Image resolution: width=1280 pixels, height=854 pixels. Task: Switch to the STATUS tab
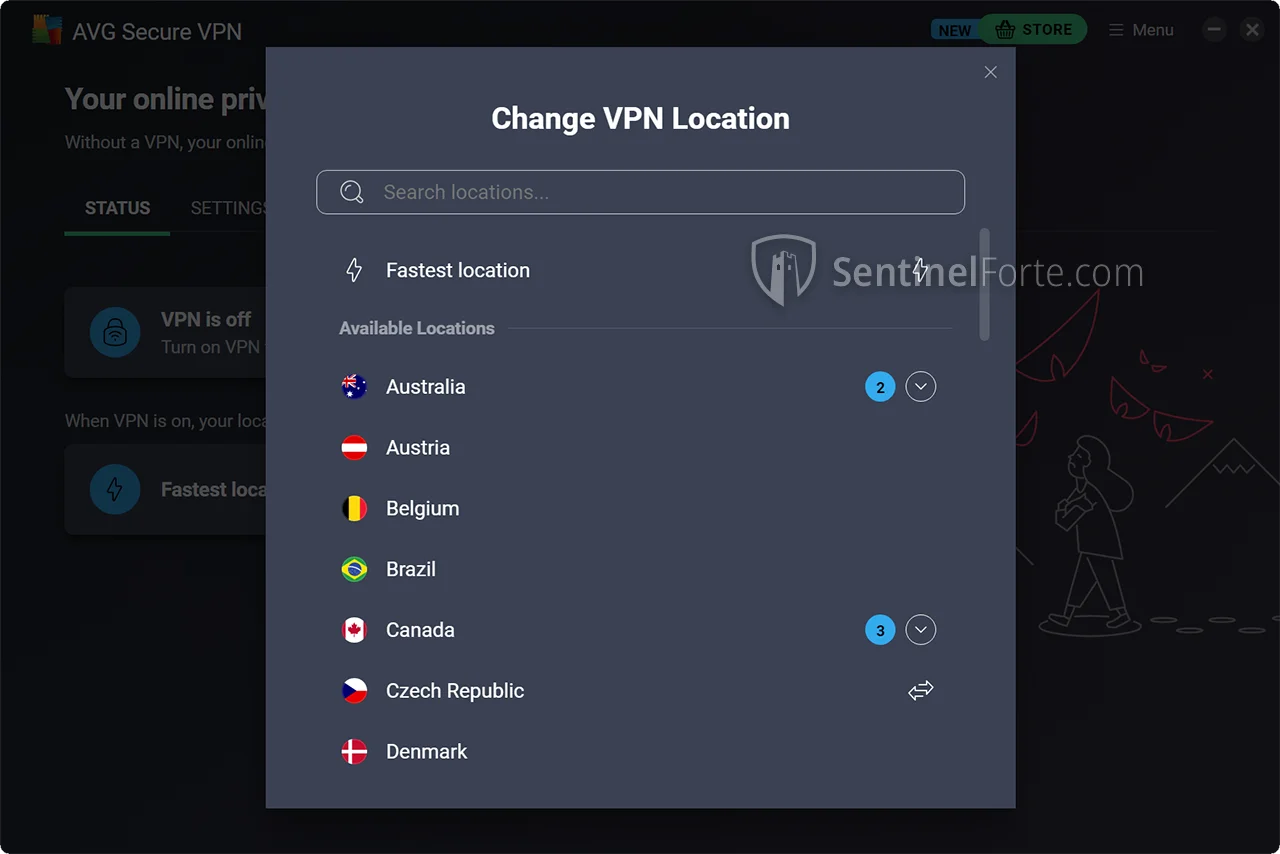(x=117, y=208)
